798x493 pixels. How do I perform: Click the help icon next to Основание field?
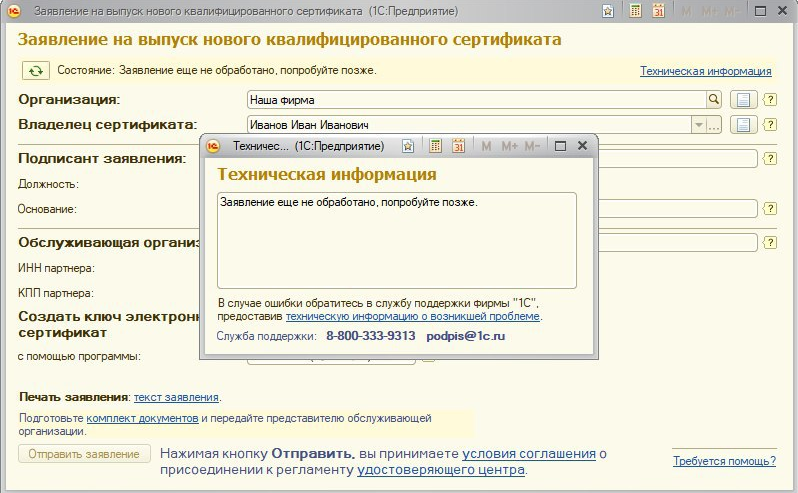point(770,209)
